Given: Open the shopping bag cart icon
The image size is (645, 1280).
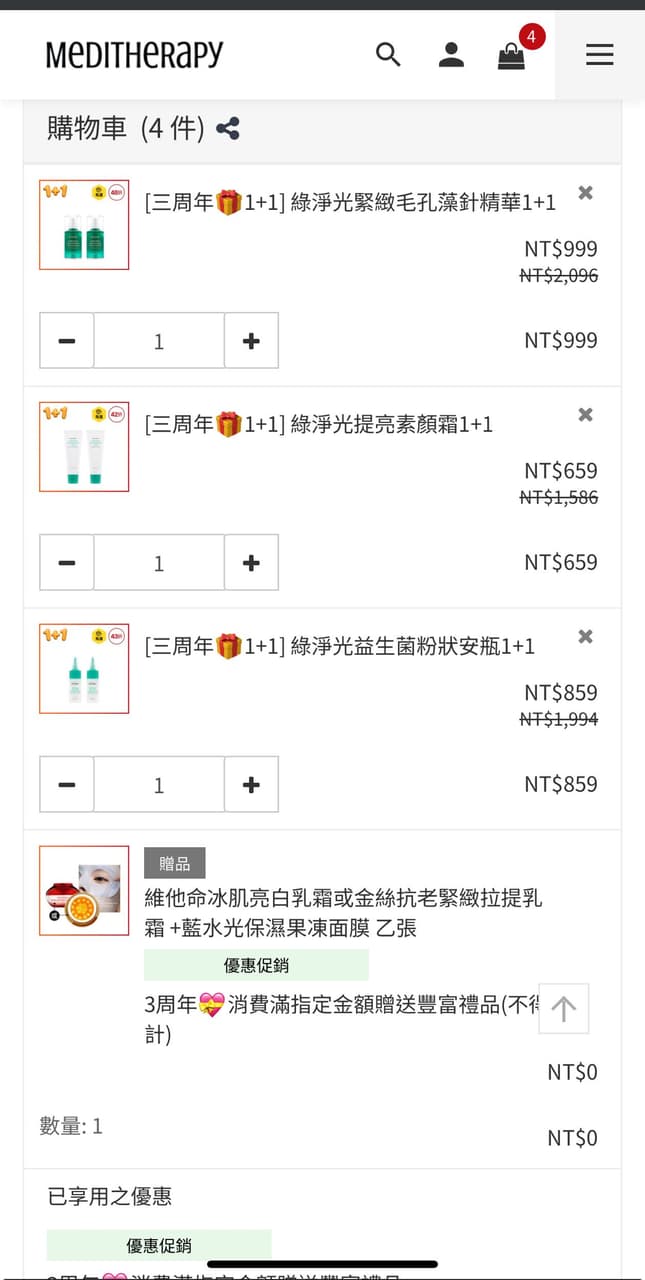Looking at the screenshot, I should [511, 56].
